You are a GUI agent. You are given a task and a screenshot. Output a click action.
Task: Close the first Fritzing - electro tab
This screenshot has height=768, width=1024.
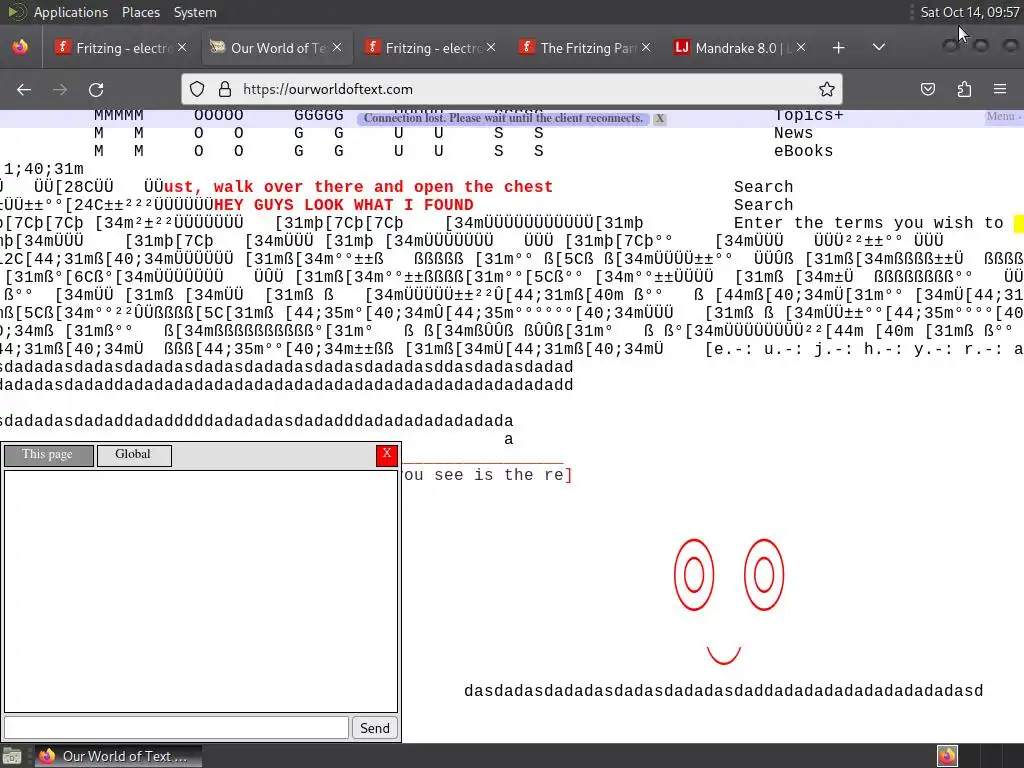tap(182, 48)
